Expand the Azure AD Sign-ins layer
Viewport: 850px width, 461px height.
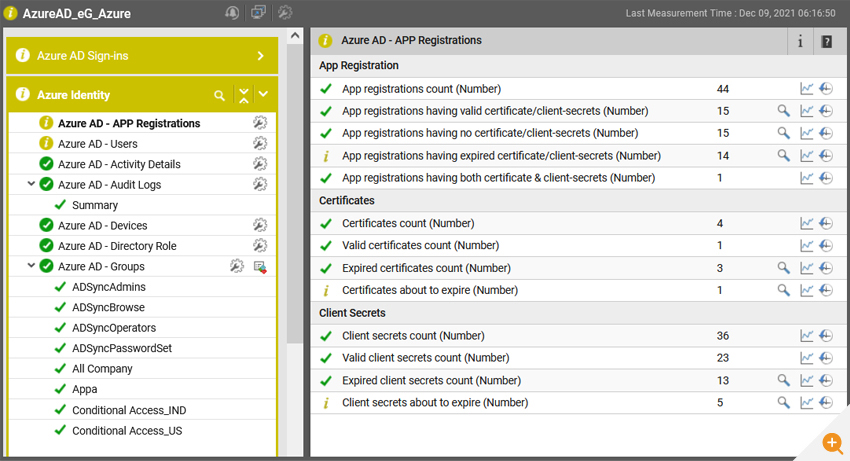[x=261, y=56]
